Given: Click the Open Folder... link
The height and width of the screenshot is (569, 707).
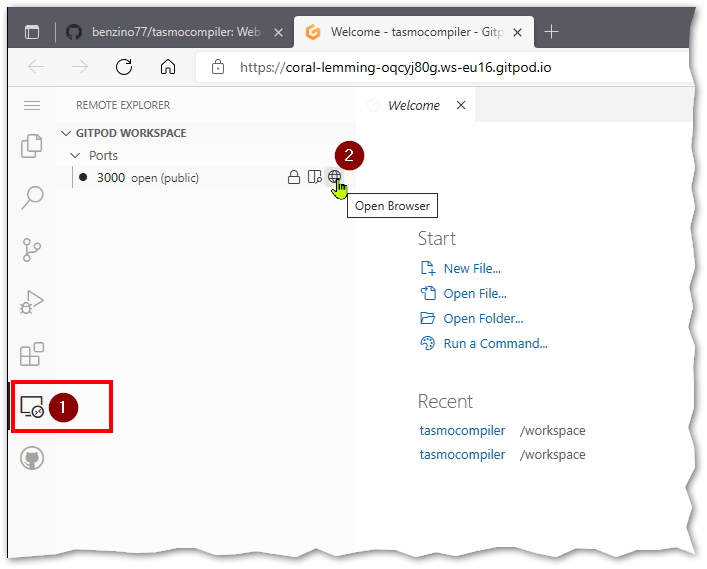Looking at the screenshot, I should (483, 318).
